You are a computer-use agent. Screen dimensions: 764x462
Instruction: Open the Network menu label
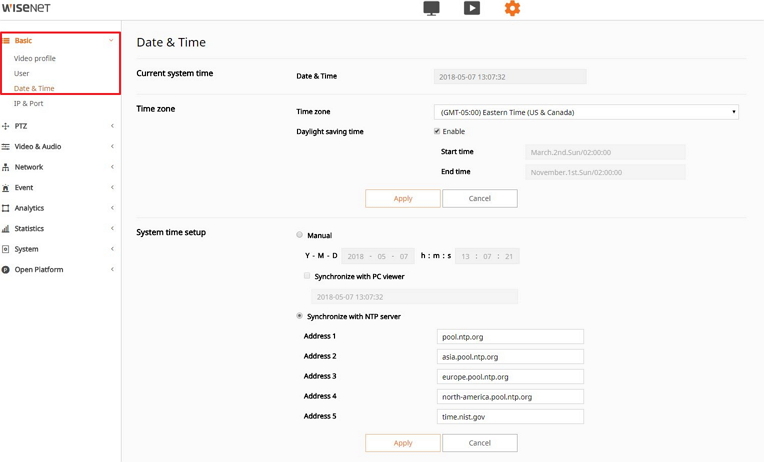29,167
